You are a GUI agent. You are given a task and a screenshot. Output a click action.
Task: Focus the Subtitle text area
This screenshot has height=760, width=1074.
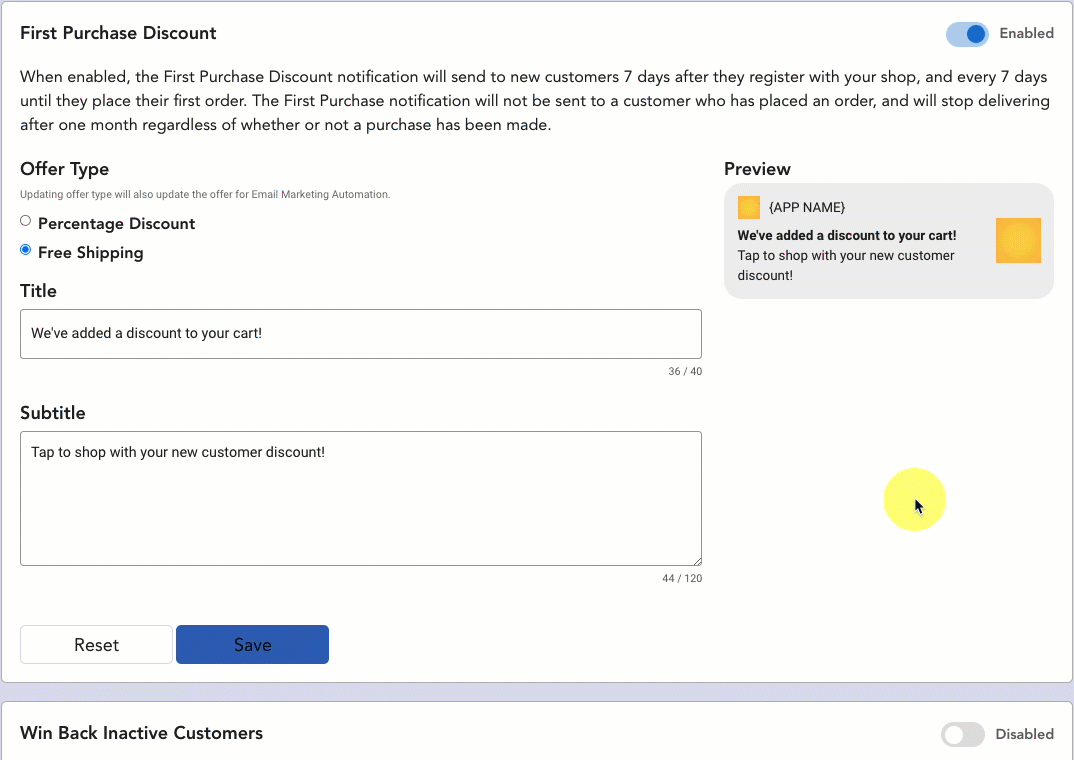point(360,498)
